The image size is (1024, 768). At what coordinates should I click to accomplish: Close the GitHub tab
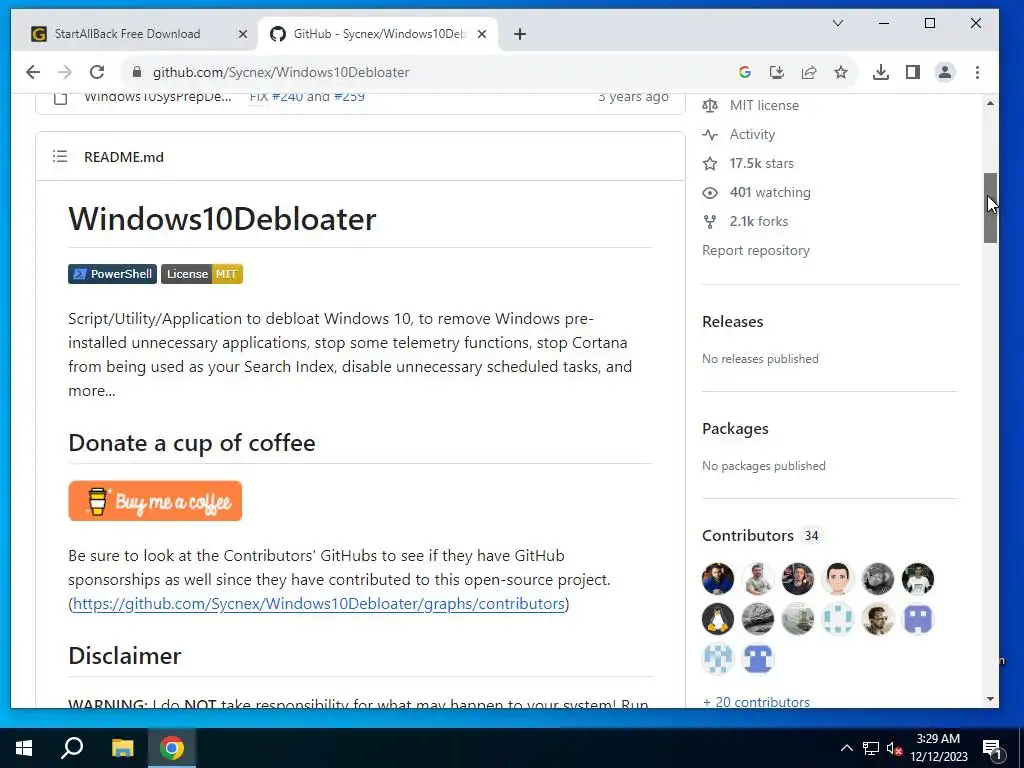pyautogui.click(x=482, y=34)
